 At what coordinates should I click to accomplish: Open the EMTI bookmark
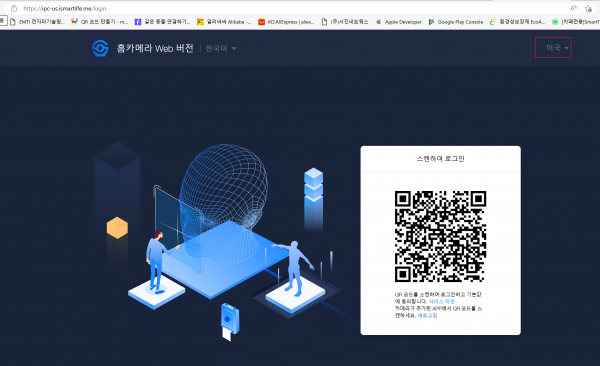[x=37, y=22]
